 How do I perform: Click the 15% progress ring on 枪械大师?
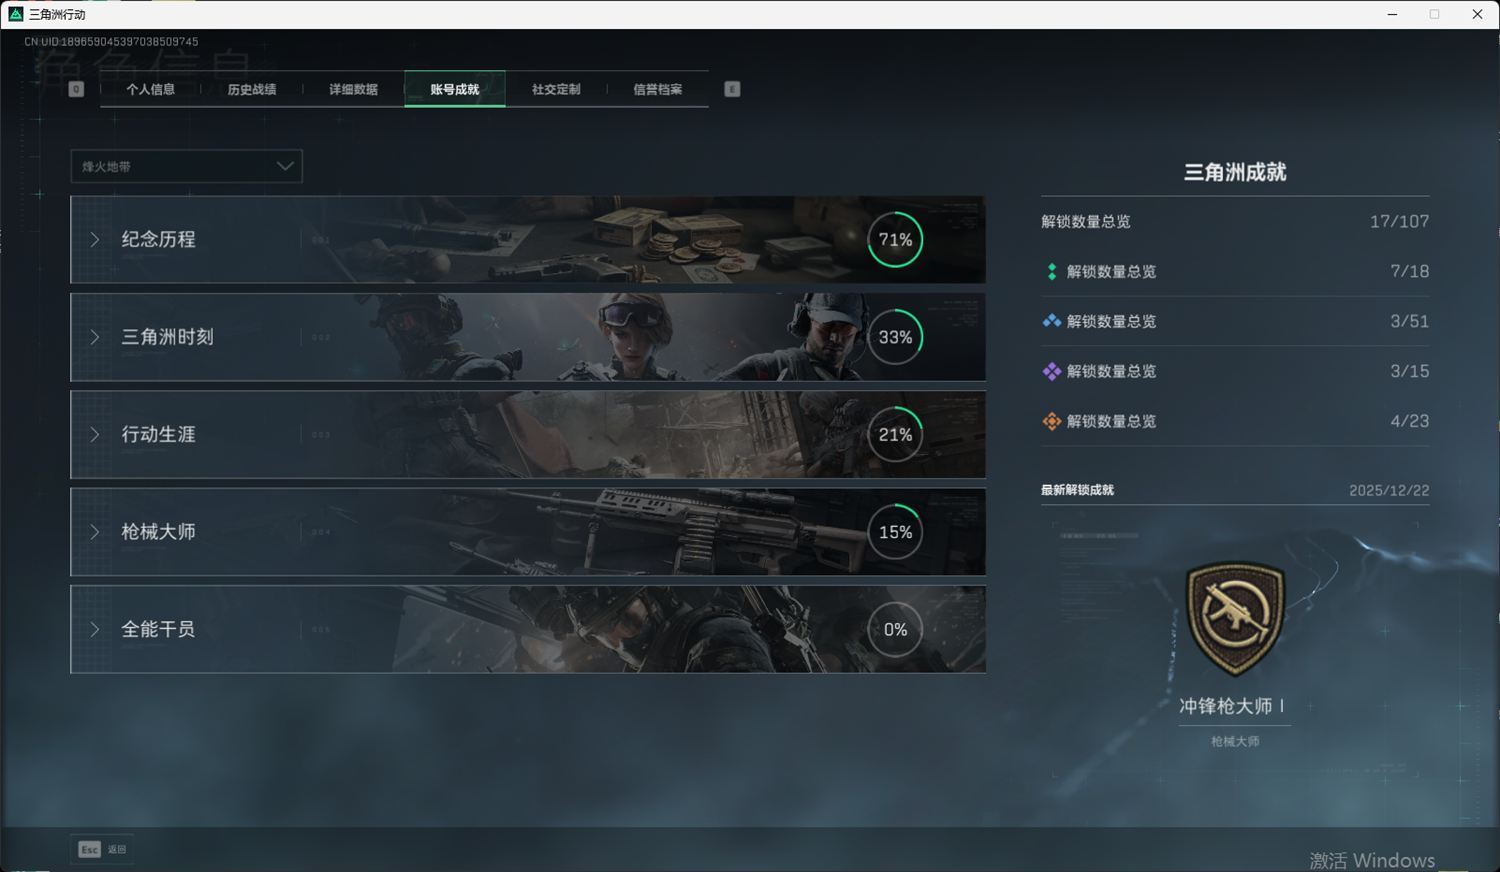[895, 532]
